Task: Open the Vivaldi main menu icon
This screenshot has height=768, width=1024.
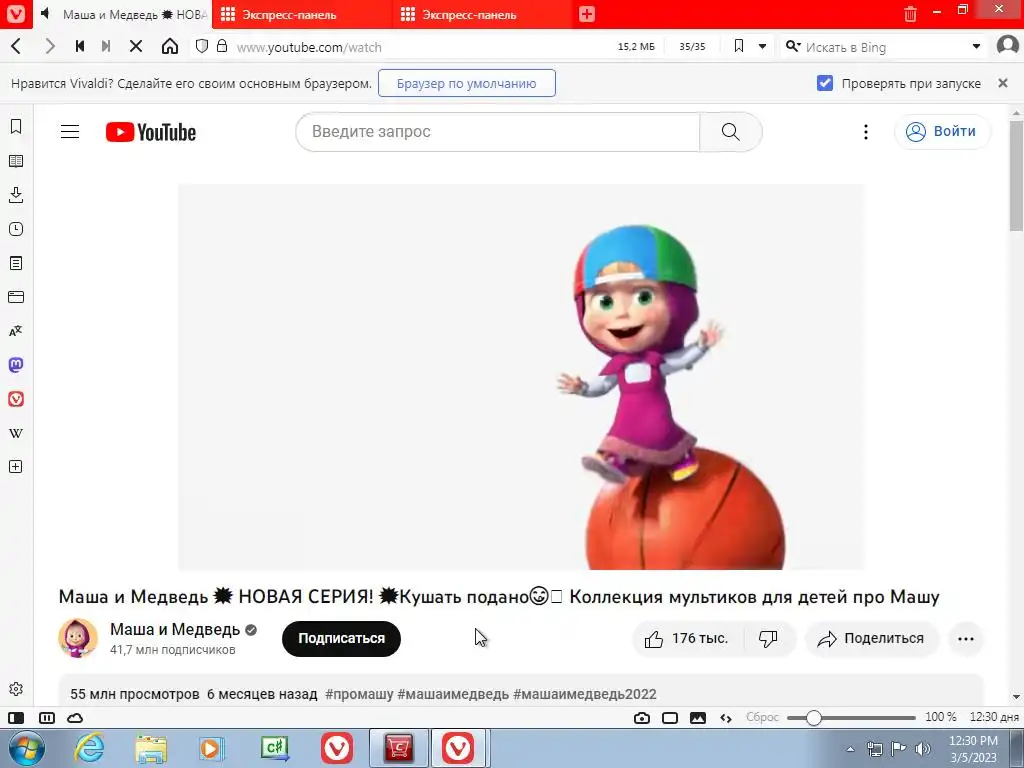Action: [x=16, y=14]
